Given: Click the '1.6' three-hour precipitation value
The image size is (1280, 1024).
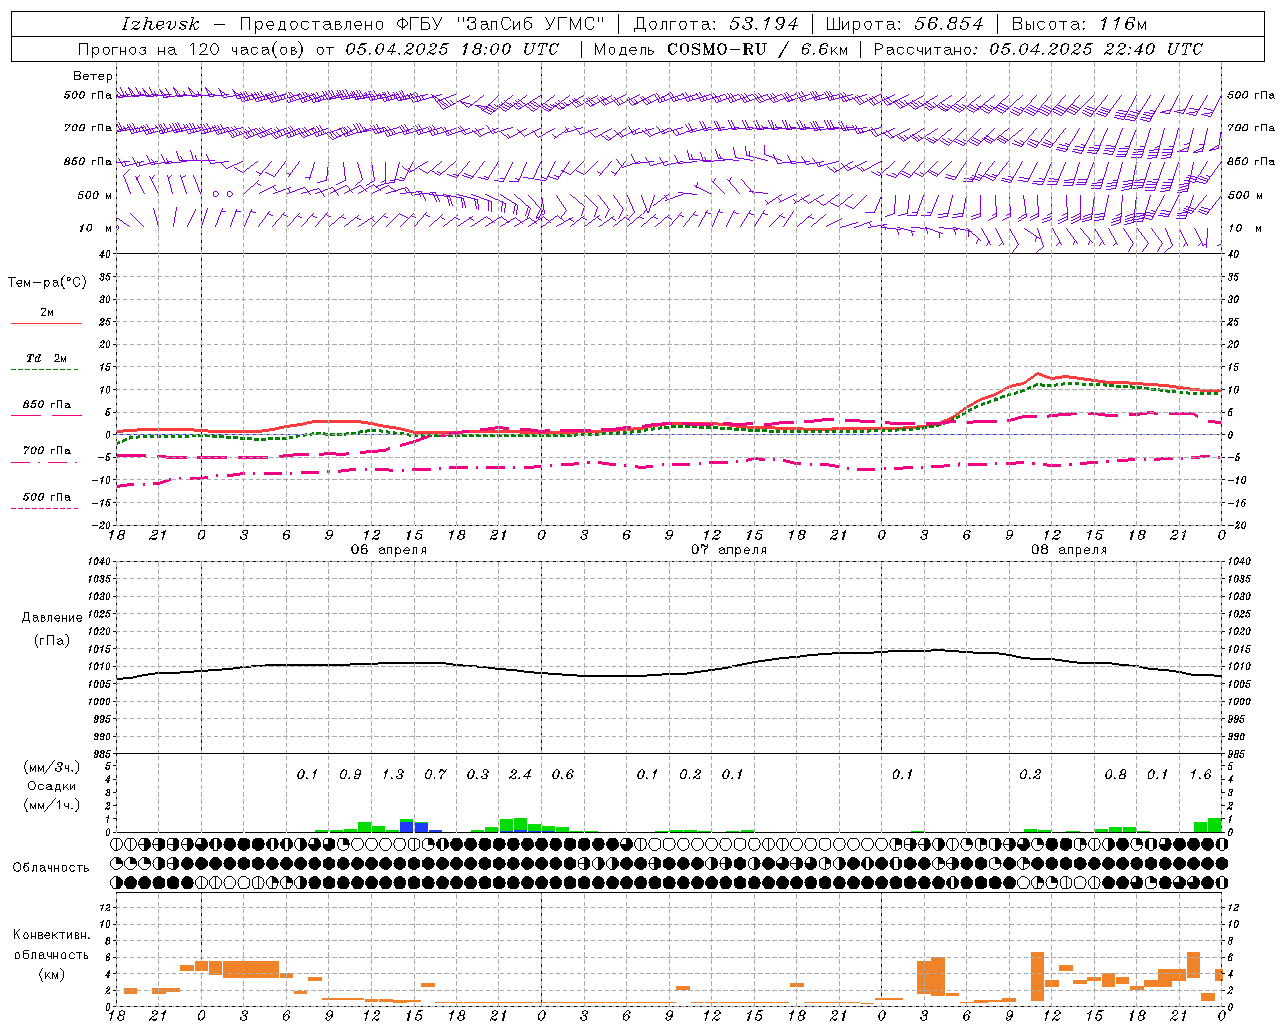Looking at the screenshot, I should point(1200,775).
